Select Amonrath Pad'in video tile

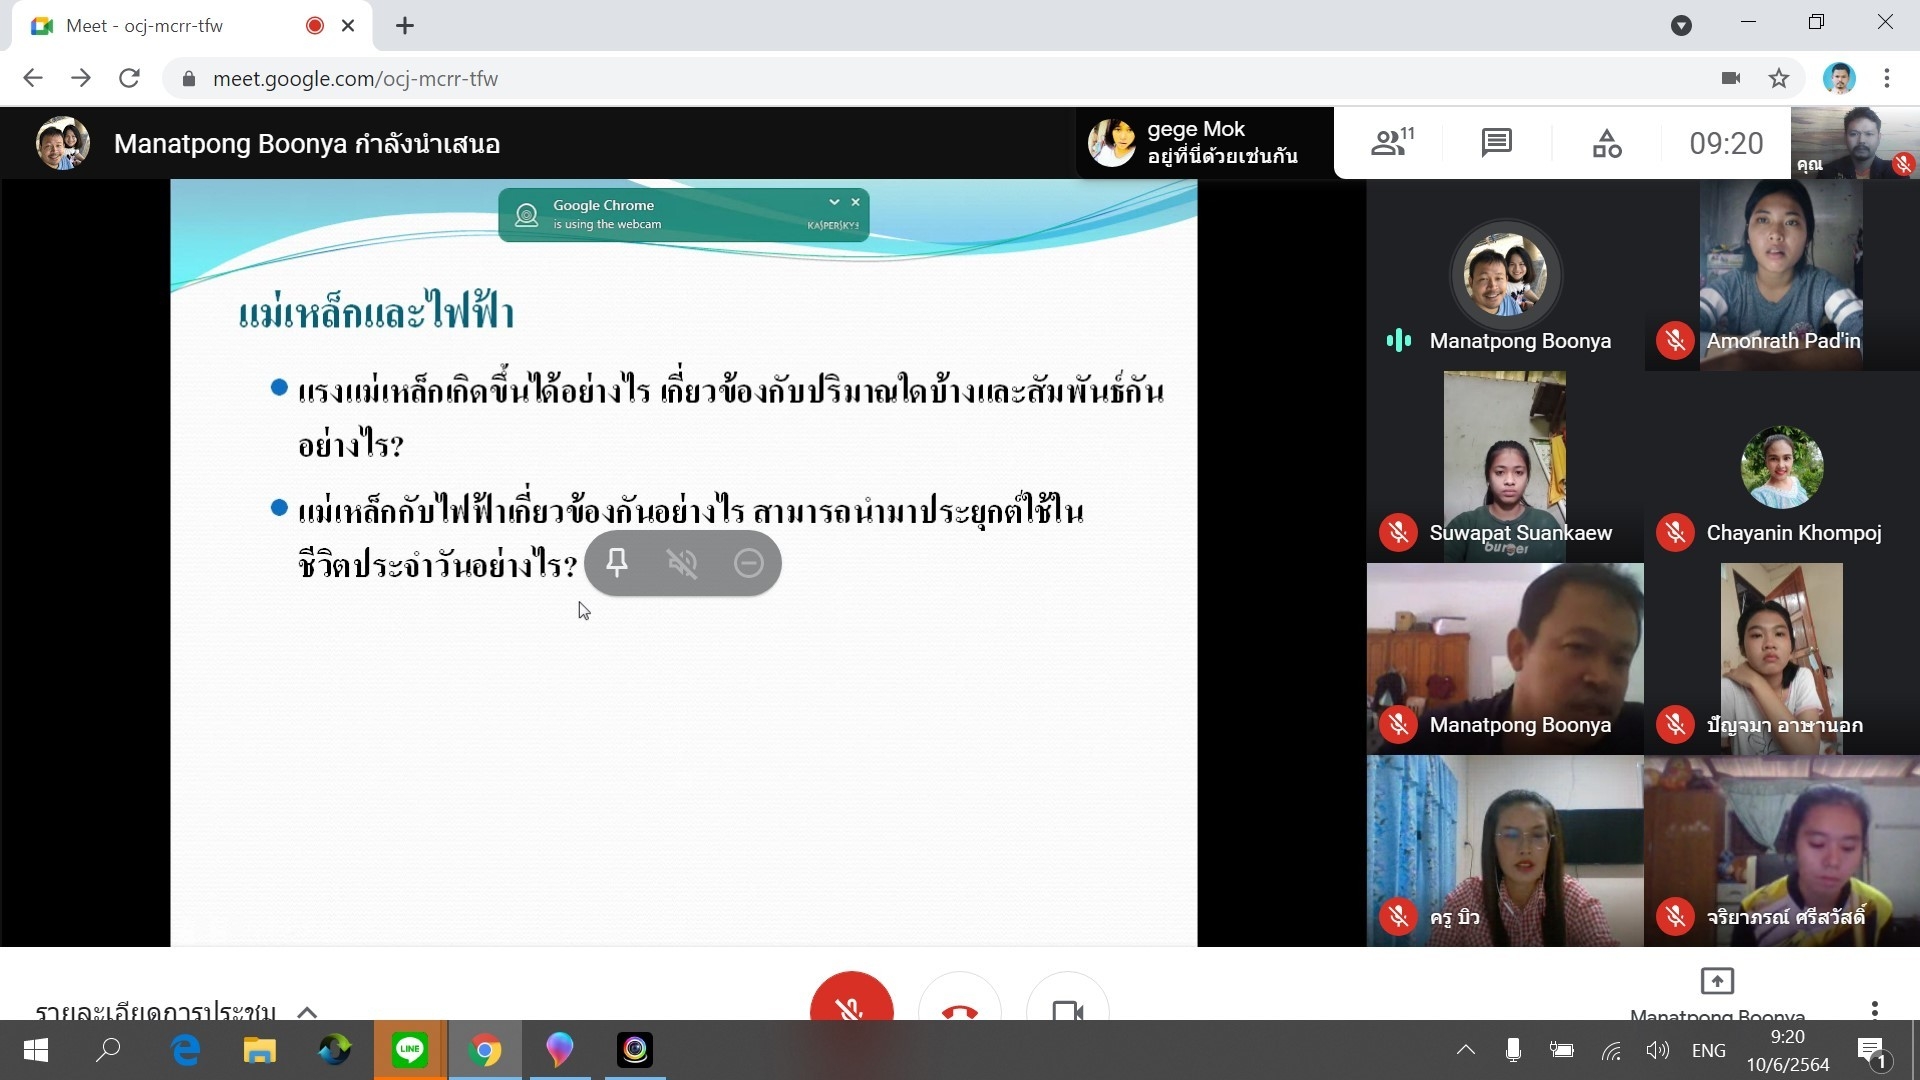tap(1782, 275)
